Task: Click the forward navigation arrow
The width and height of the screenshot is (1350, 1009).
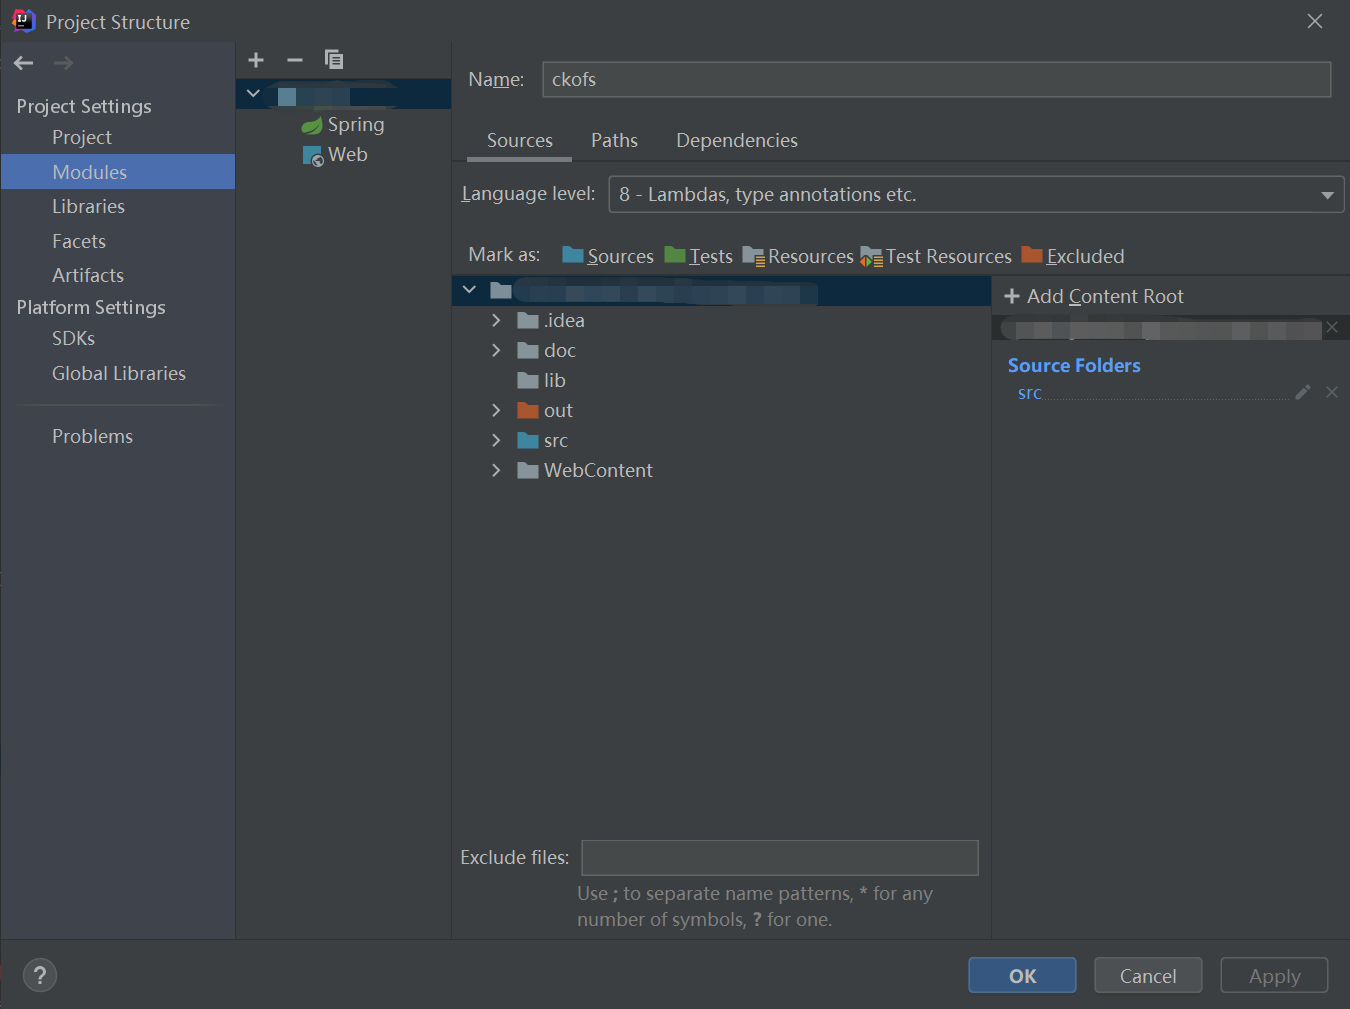Action: [x=63, y=63]
